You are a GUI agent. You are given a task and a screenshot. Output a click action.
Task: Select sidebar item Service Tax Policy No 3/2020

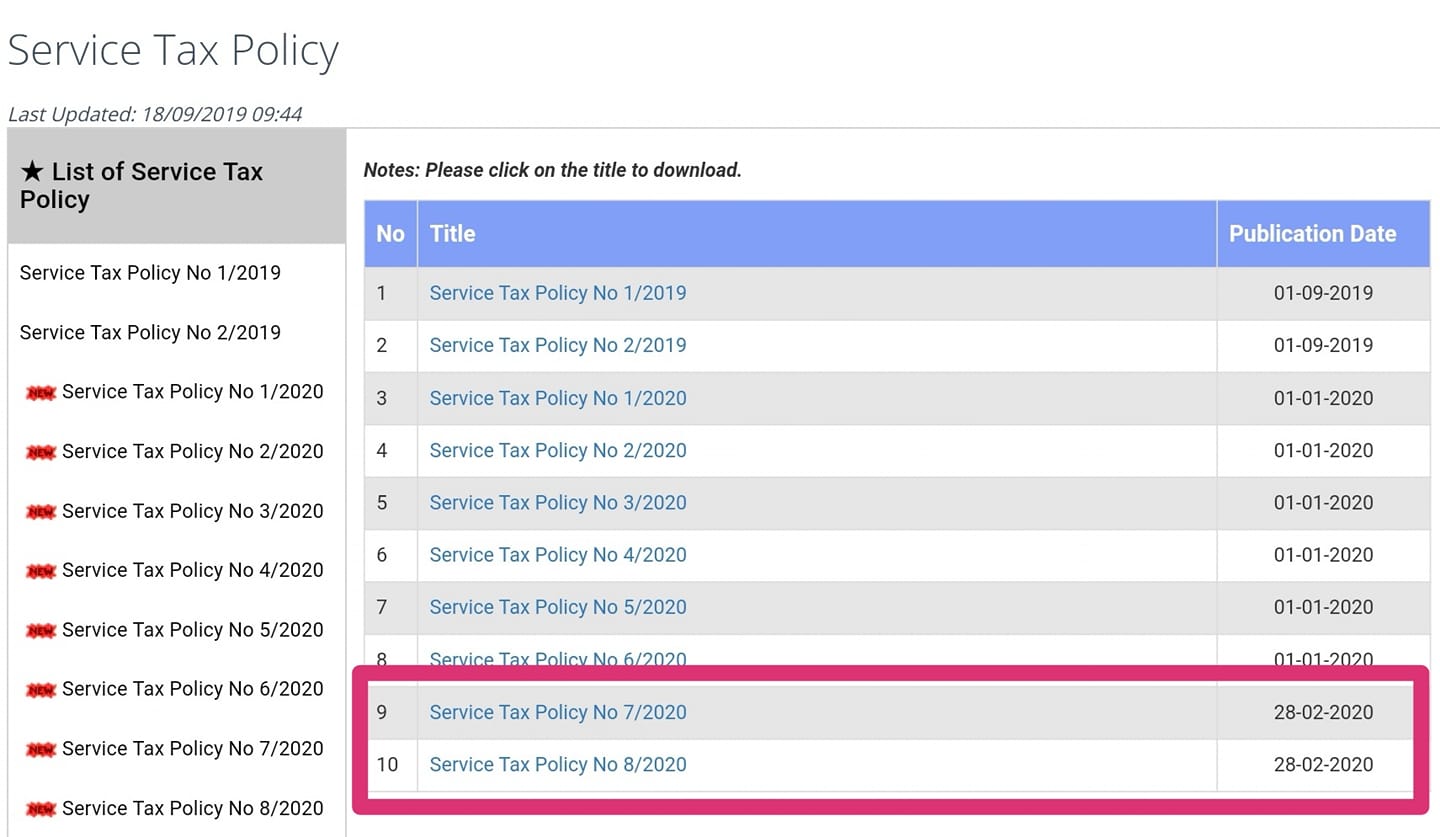[x=193, y=511]
